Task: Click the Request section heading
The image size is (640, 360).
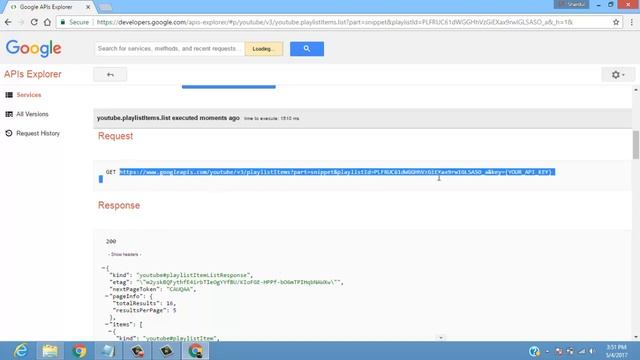Action: pyautogui.click(x=116, y=136)
